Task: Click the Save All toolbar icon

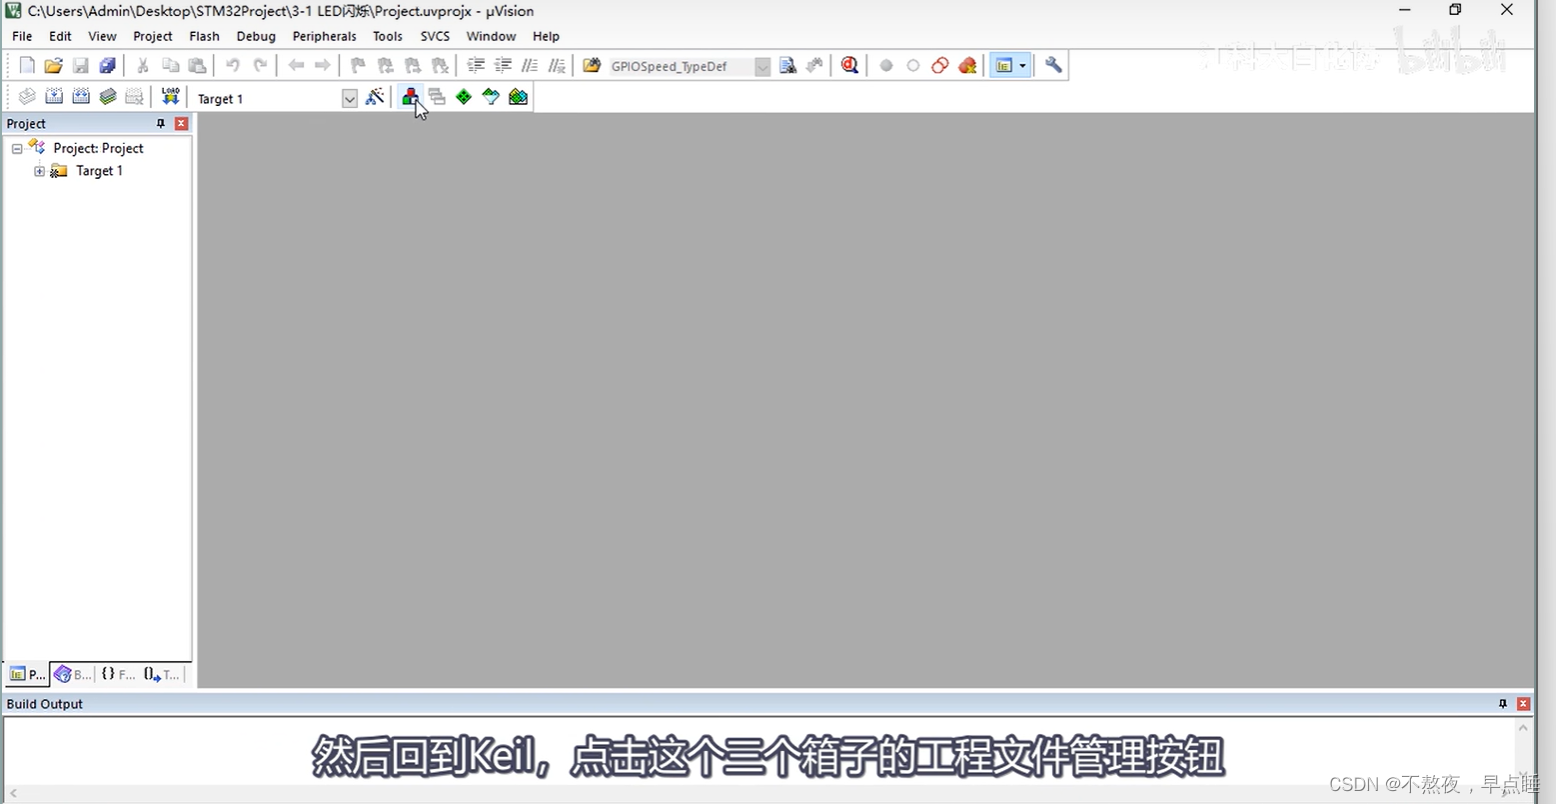Action: [x=107, y=65]
